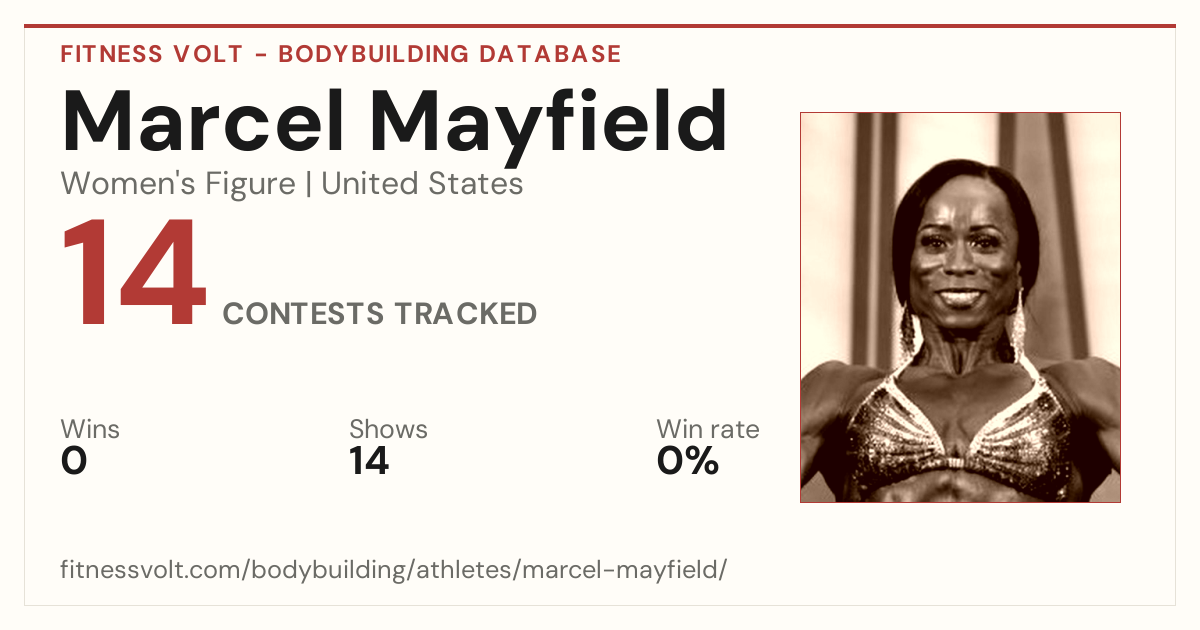Click the Wins value of 0
The height and width of the screenshot is (630, 1200).
point(74,461)
